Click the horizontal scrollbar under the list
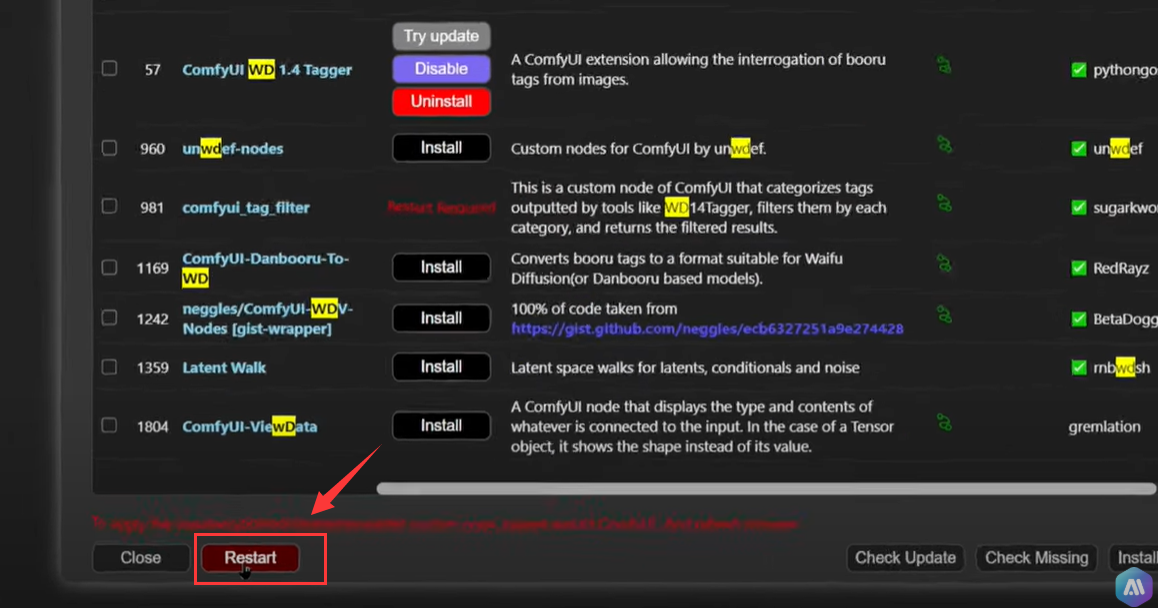 [x=767, y=488]
